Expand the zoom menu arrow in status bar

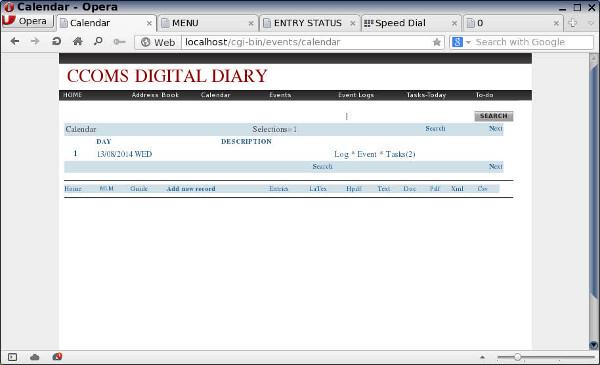tap(482, 357)
